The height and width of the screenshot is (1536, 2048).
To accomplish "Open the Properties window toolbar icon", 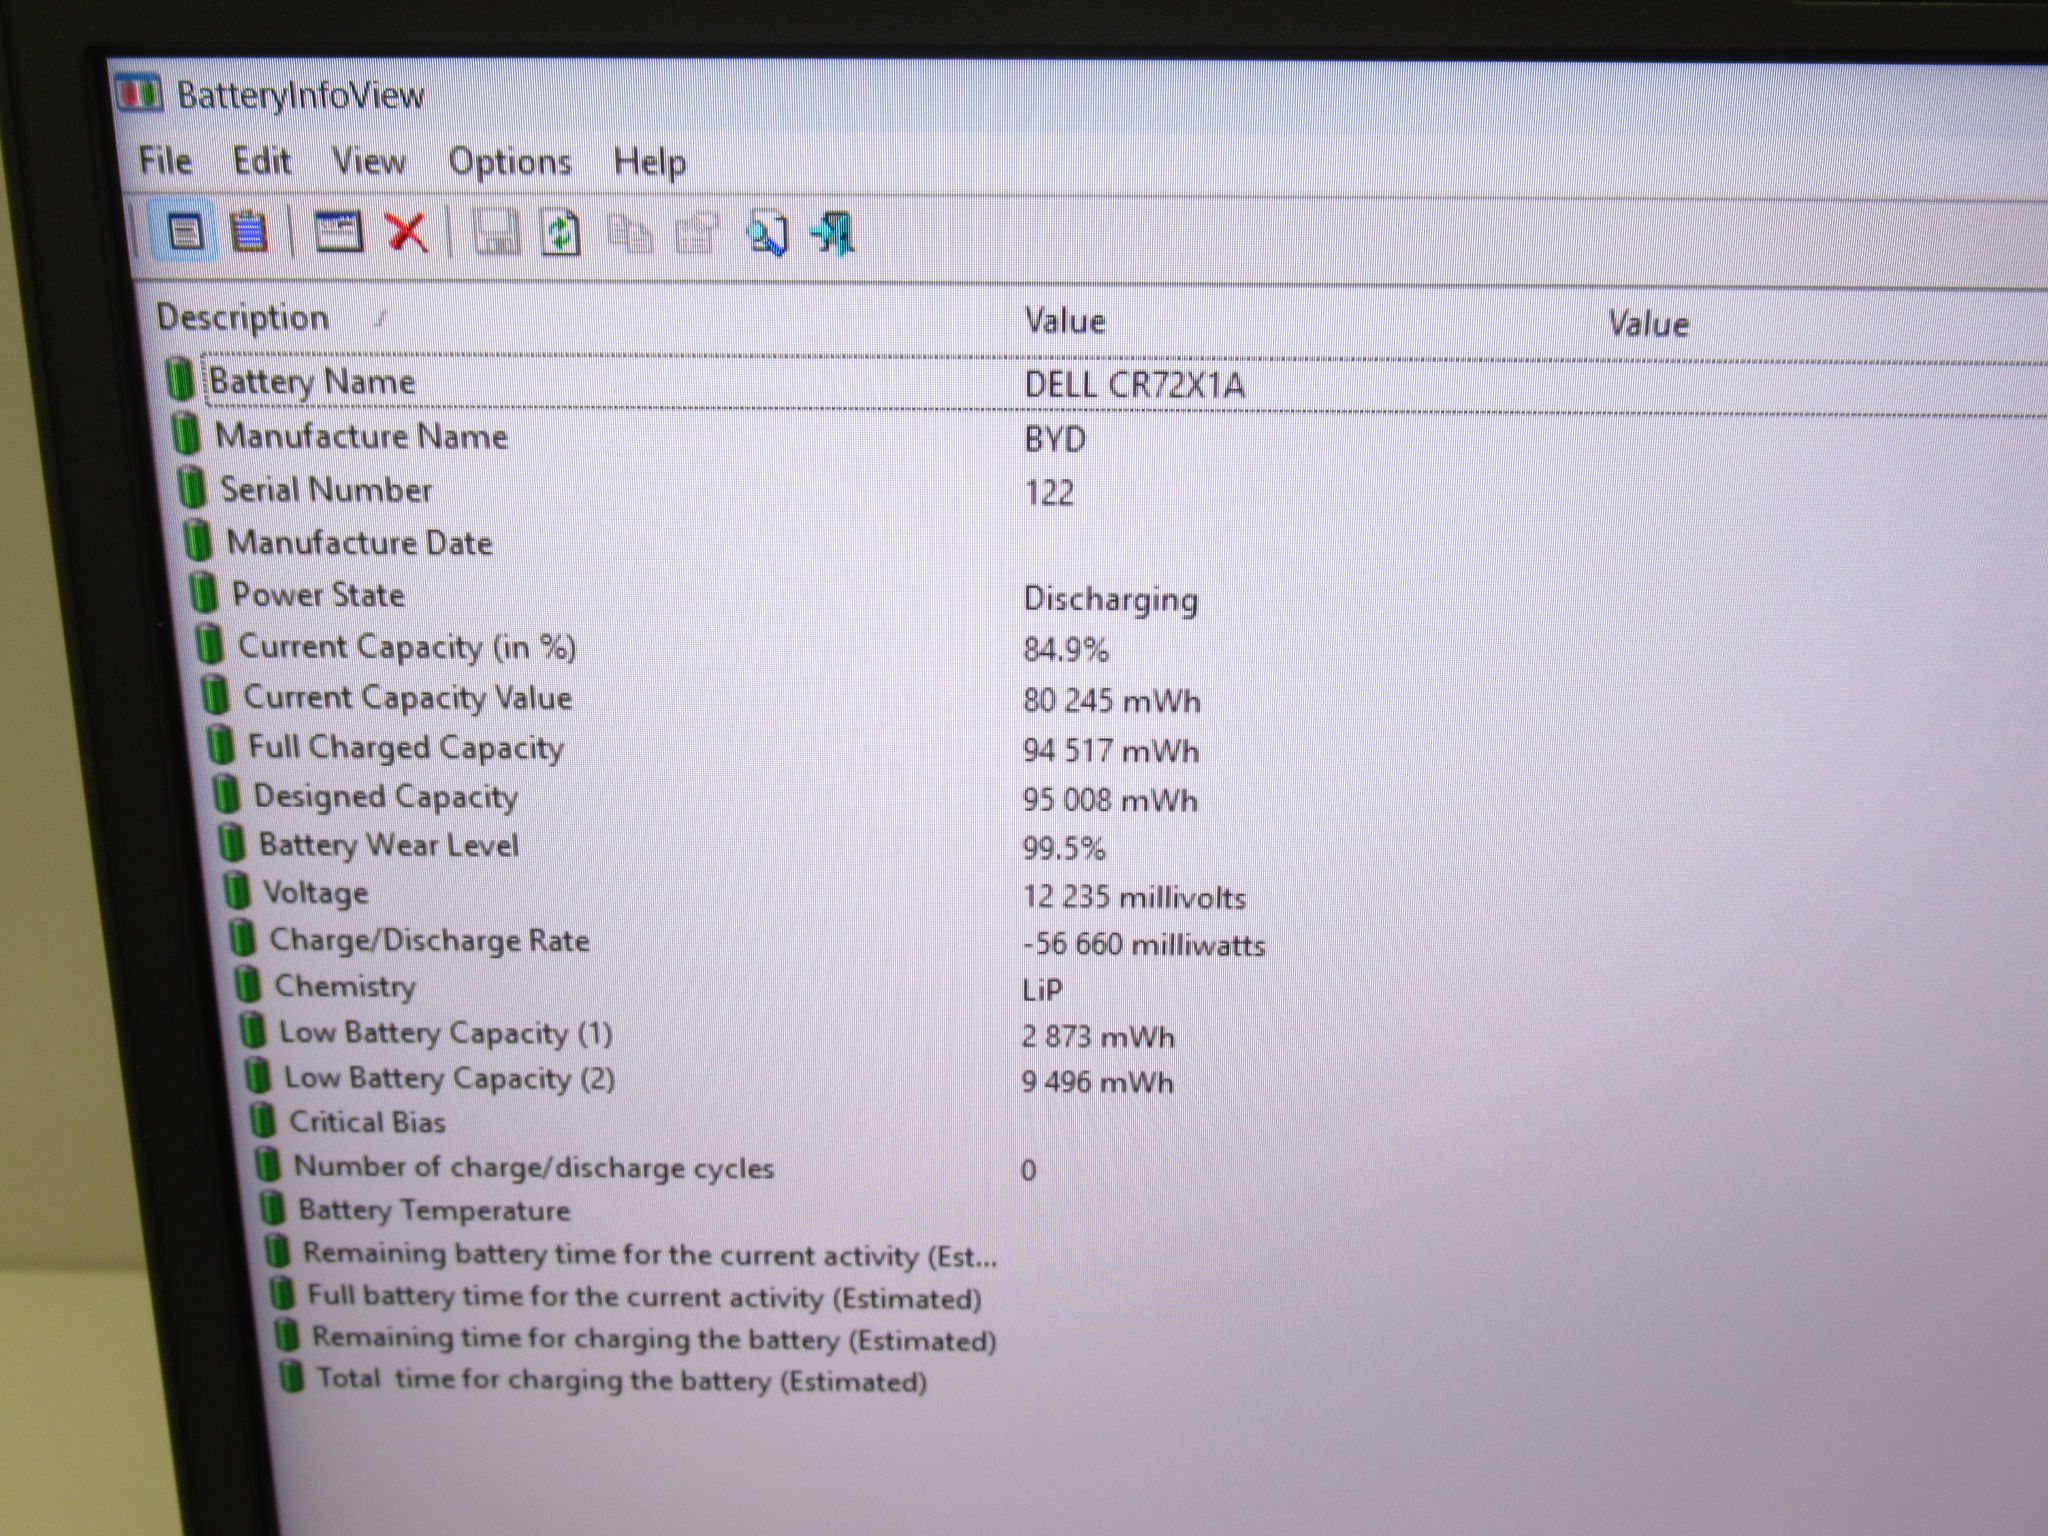I will coord(338,232).
